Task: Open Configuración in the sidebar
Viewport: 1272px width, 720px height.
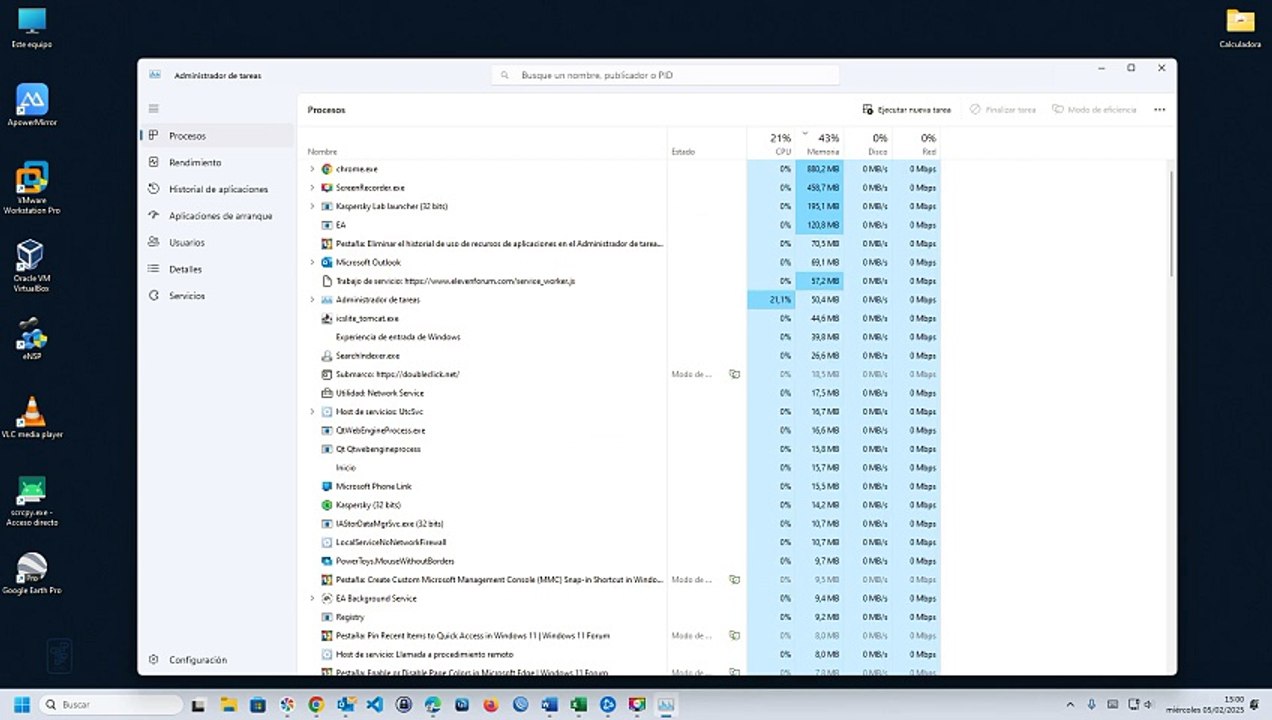Action: click(218, 660)
